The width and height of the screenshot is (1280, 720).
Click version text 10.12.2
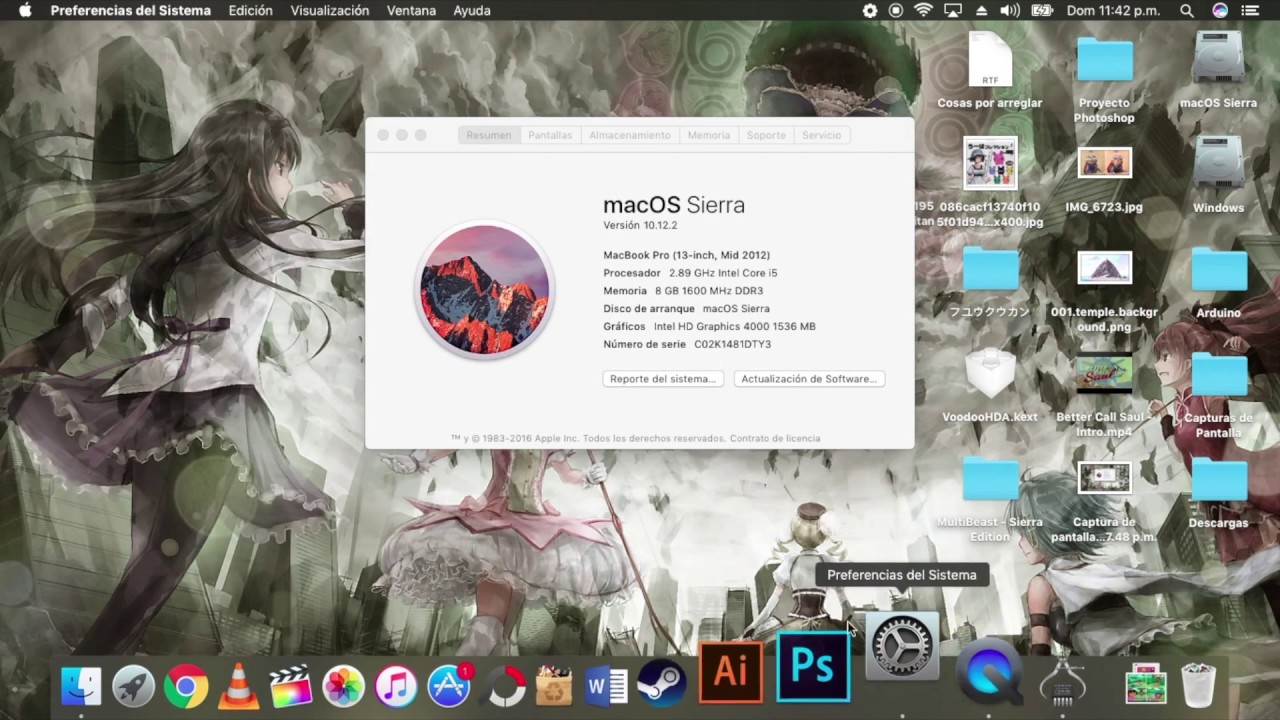640,225
